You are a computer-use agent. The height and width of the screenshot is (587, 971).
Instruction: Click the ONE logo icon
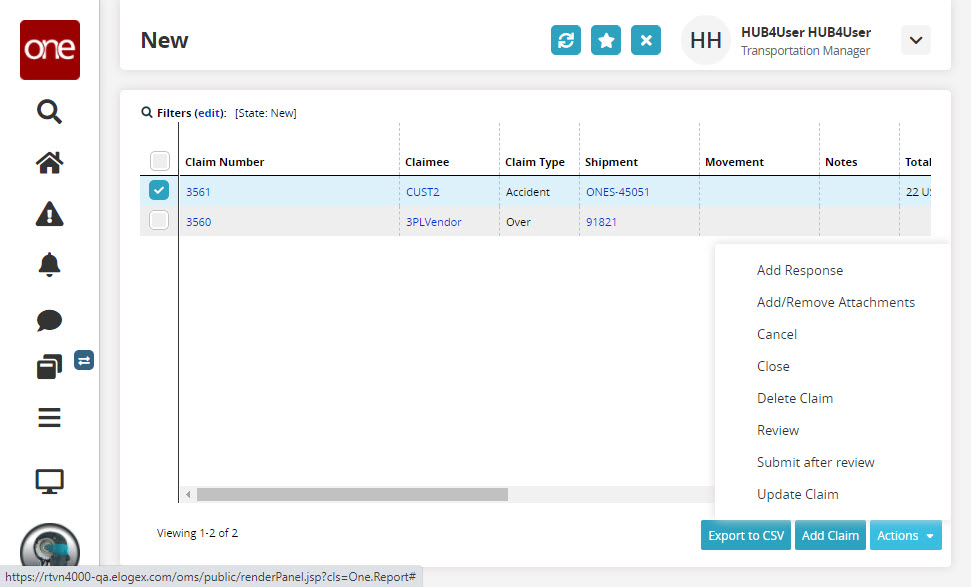pyautogui.click(x=49, y=50)
